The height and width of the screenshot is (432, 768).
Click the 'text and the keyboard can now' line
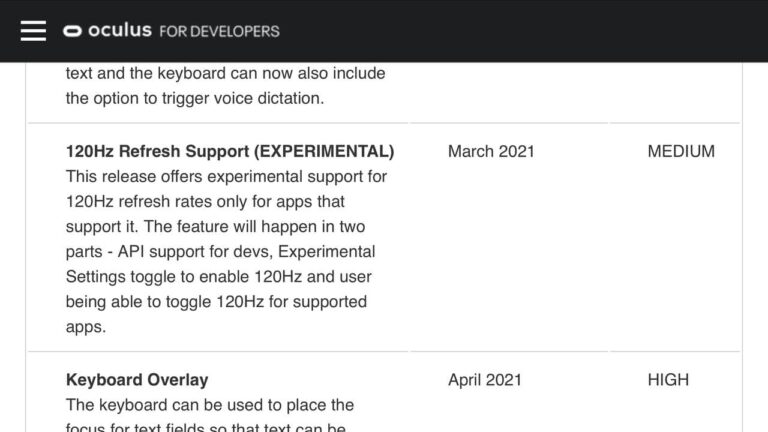tap(225, 73)
